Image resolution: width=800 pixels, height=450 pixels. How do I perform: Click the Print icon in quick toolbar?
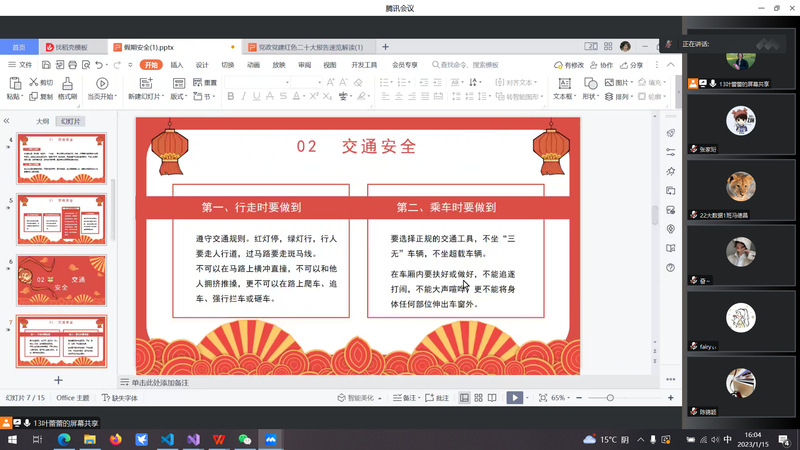pyautogui.click(x=72, y=65)
